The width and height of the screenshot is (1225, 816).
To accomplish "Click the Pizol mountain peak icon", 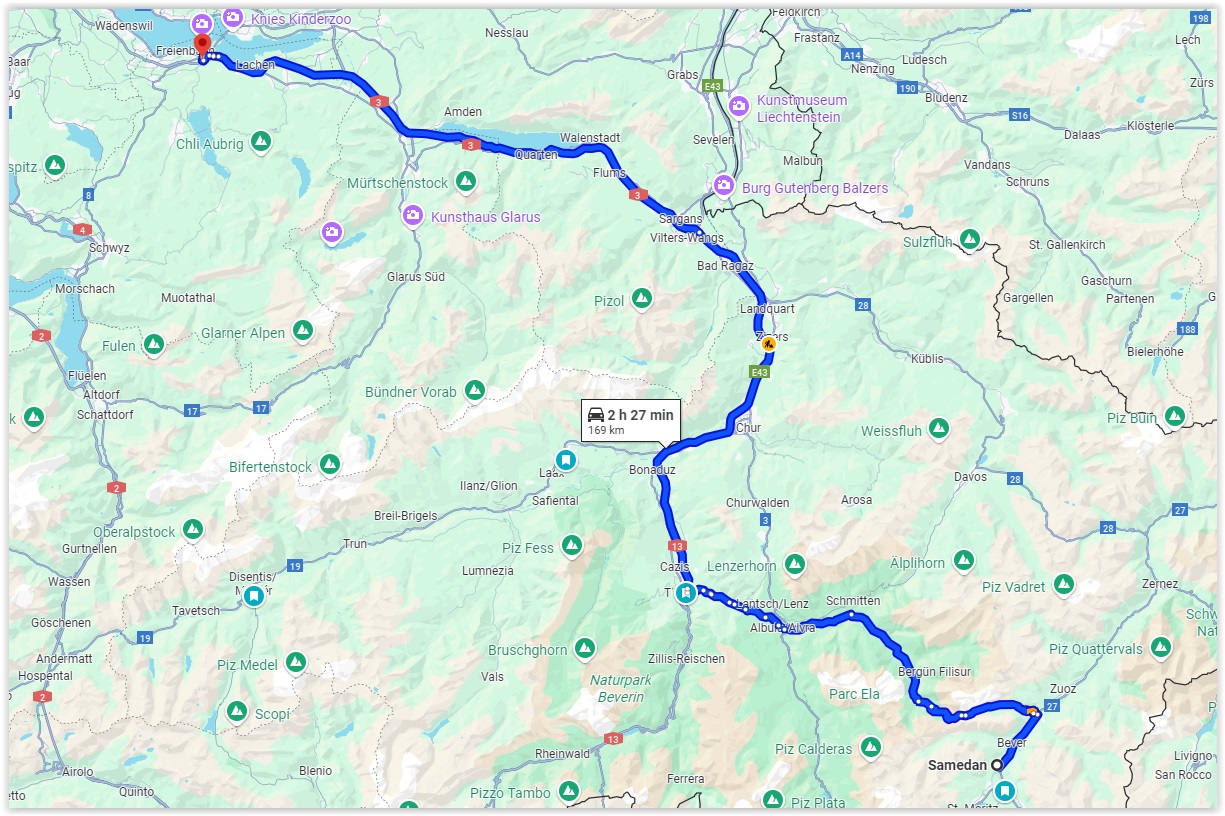I will tap(642, 298).
